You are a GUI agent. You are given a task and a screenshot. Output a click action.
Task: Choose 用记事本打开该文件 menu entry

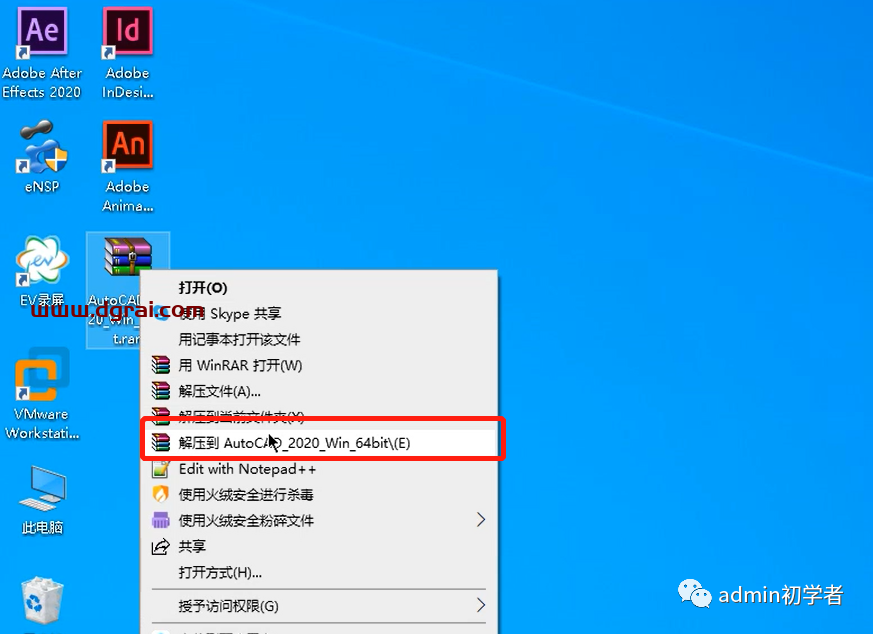click(x=318, y=339)
